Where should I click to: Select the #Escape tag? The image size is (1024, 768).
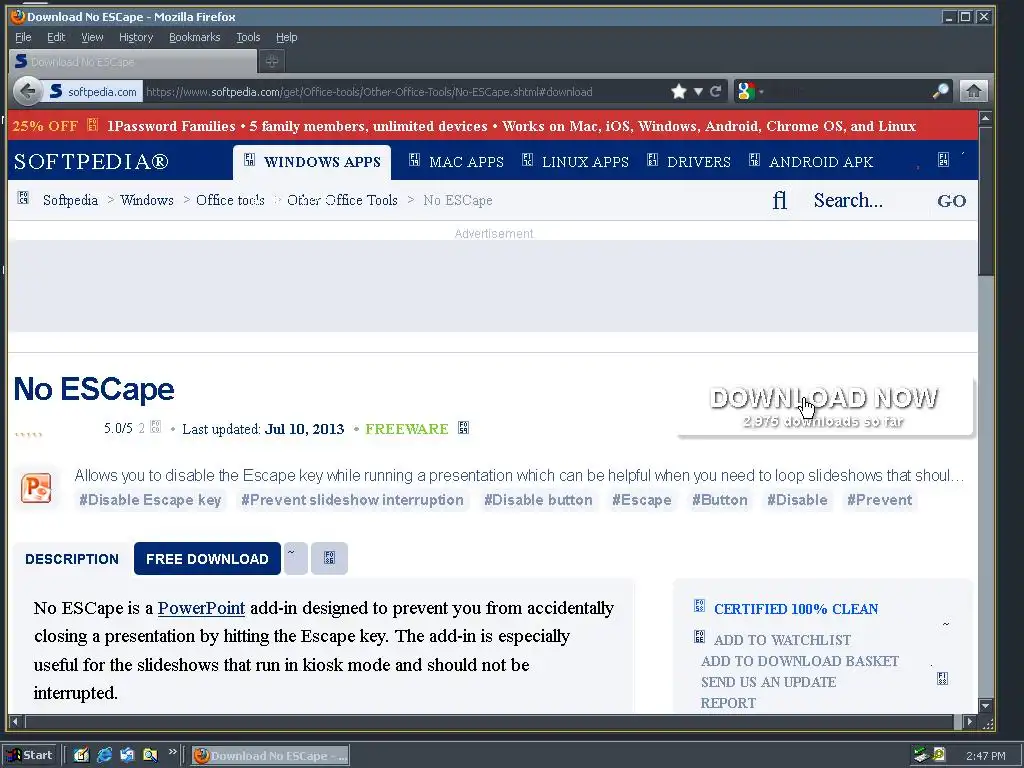pos(642,500)
